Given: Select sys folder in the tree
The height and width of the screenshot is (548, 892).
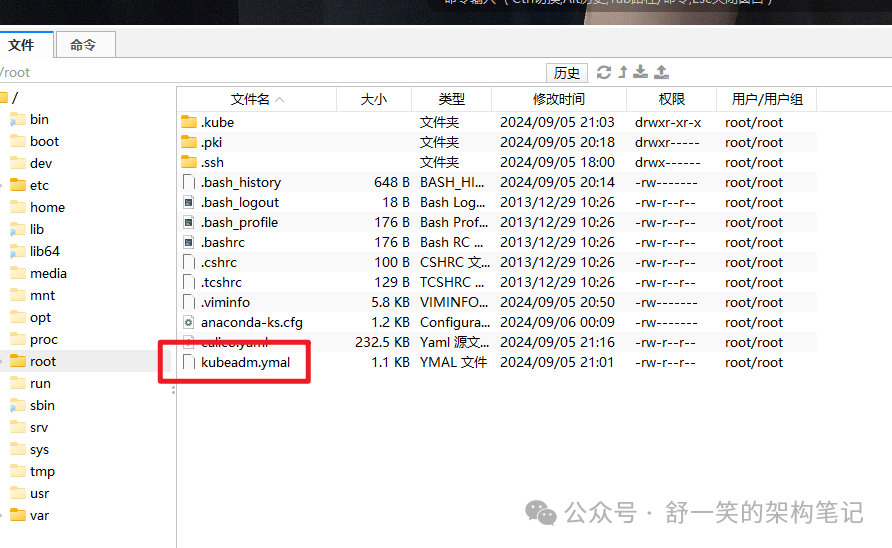Looking at the screenshot, I should (x=39, y=450).
